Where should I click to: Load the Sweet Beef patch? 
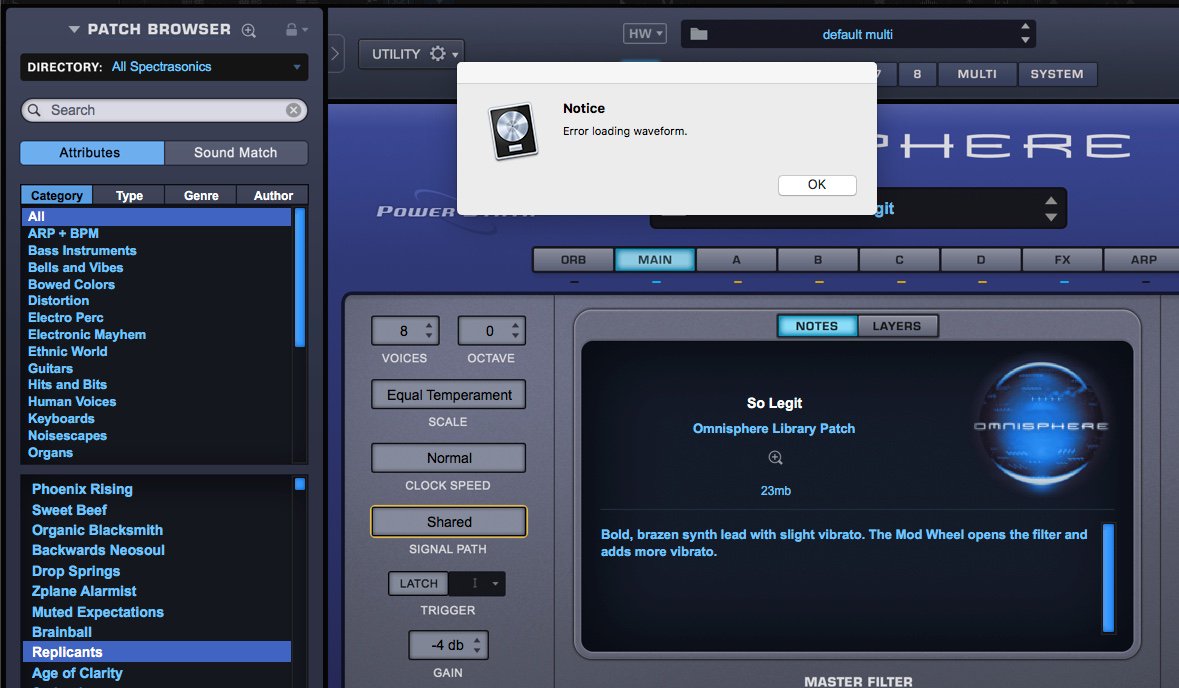click(69, 510)
